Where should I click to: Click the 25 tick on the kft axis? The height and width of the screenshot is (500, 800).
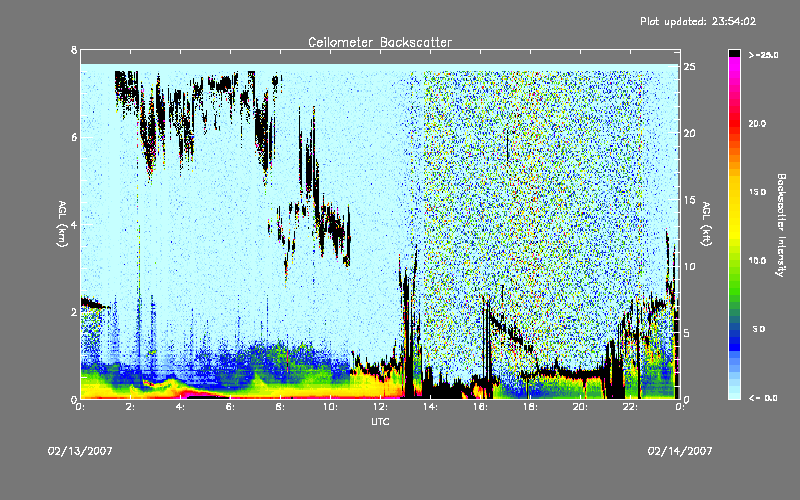(x=689, y=67)
